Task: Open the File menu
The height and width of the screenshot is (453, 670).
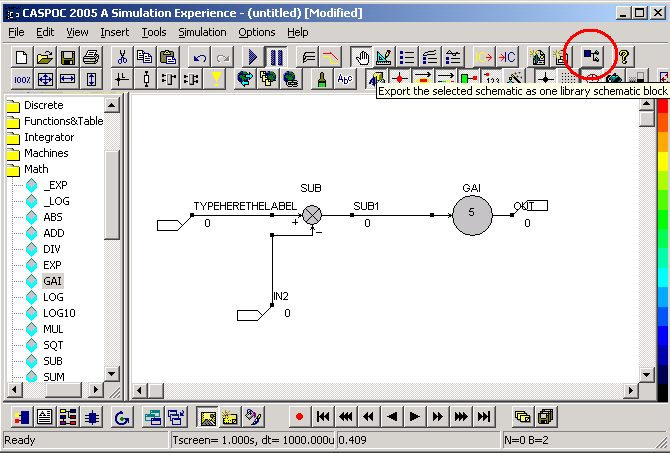Action: tap(16, 32)
